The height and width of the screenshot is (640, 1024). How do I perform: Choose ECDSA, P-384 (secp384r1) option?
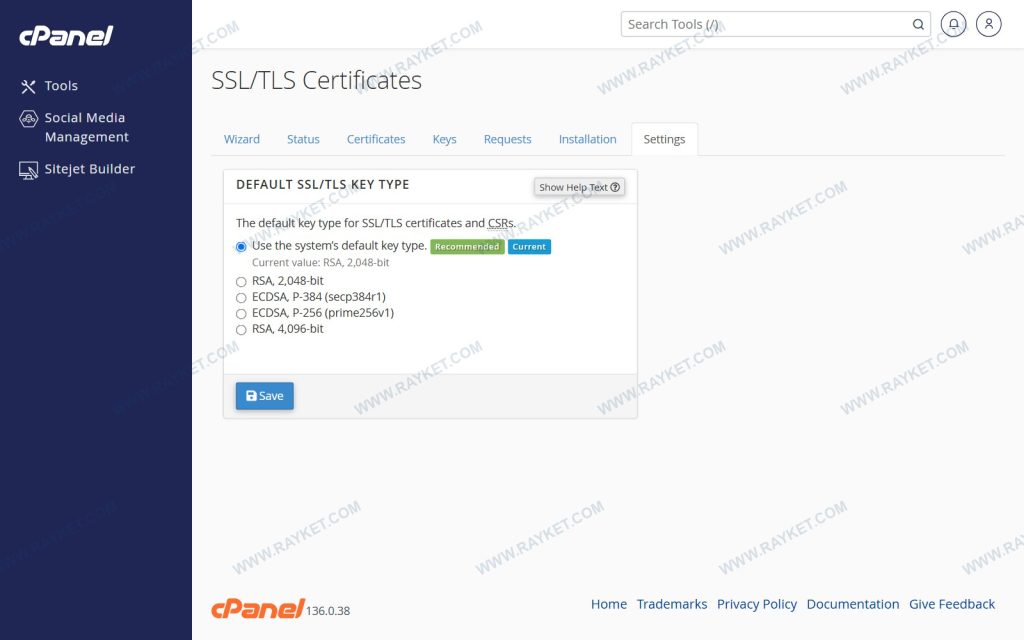click(x=241, y=298)
